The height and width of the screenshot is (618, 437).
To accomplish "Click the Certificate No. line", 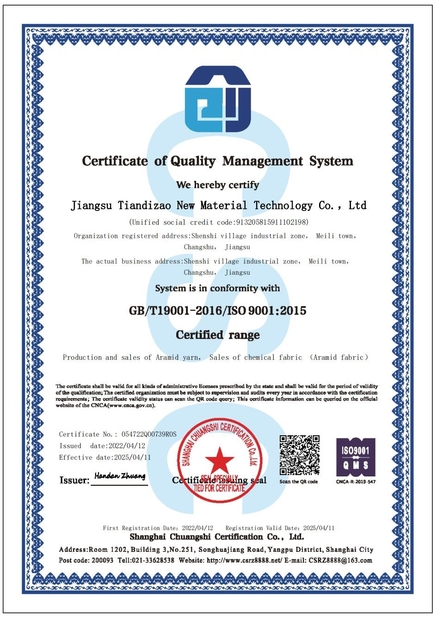I will (117, 434).
